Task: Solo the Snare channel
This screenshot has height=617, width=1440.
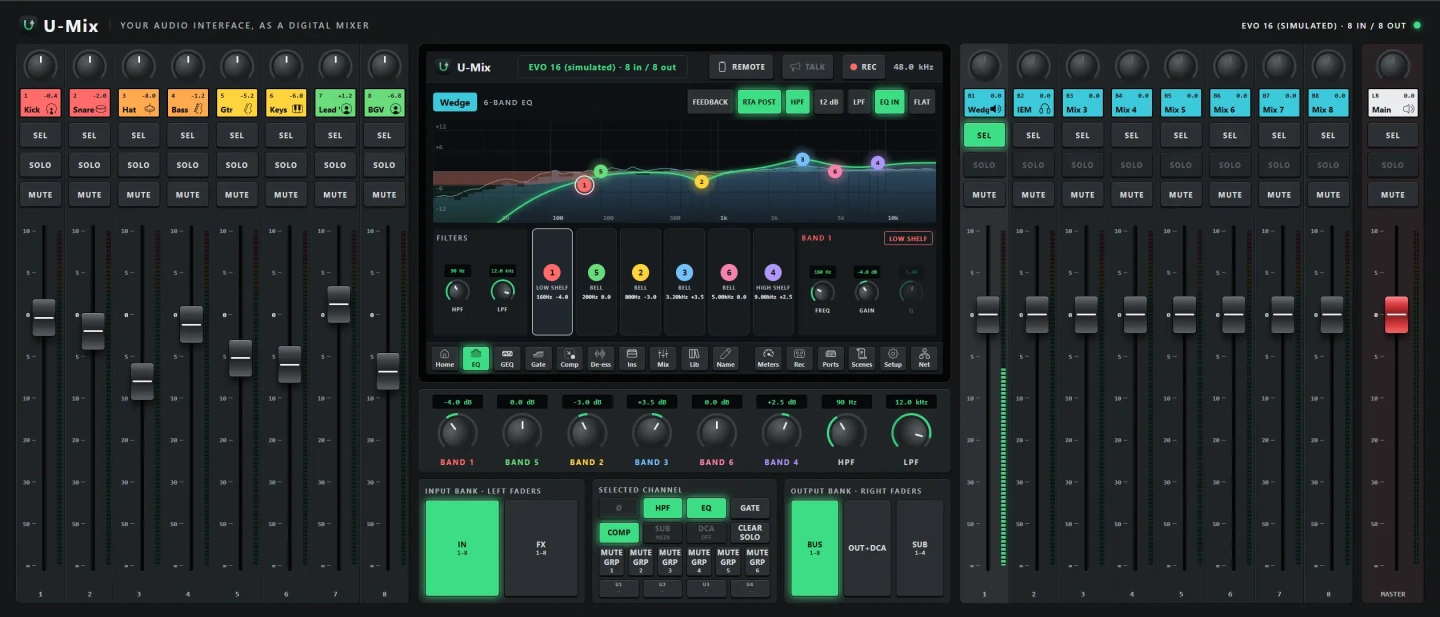Action: point(89,165)
